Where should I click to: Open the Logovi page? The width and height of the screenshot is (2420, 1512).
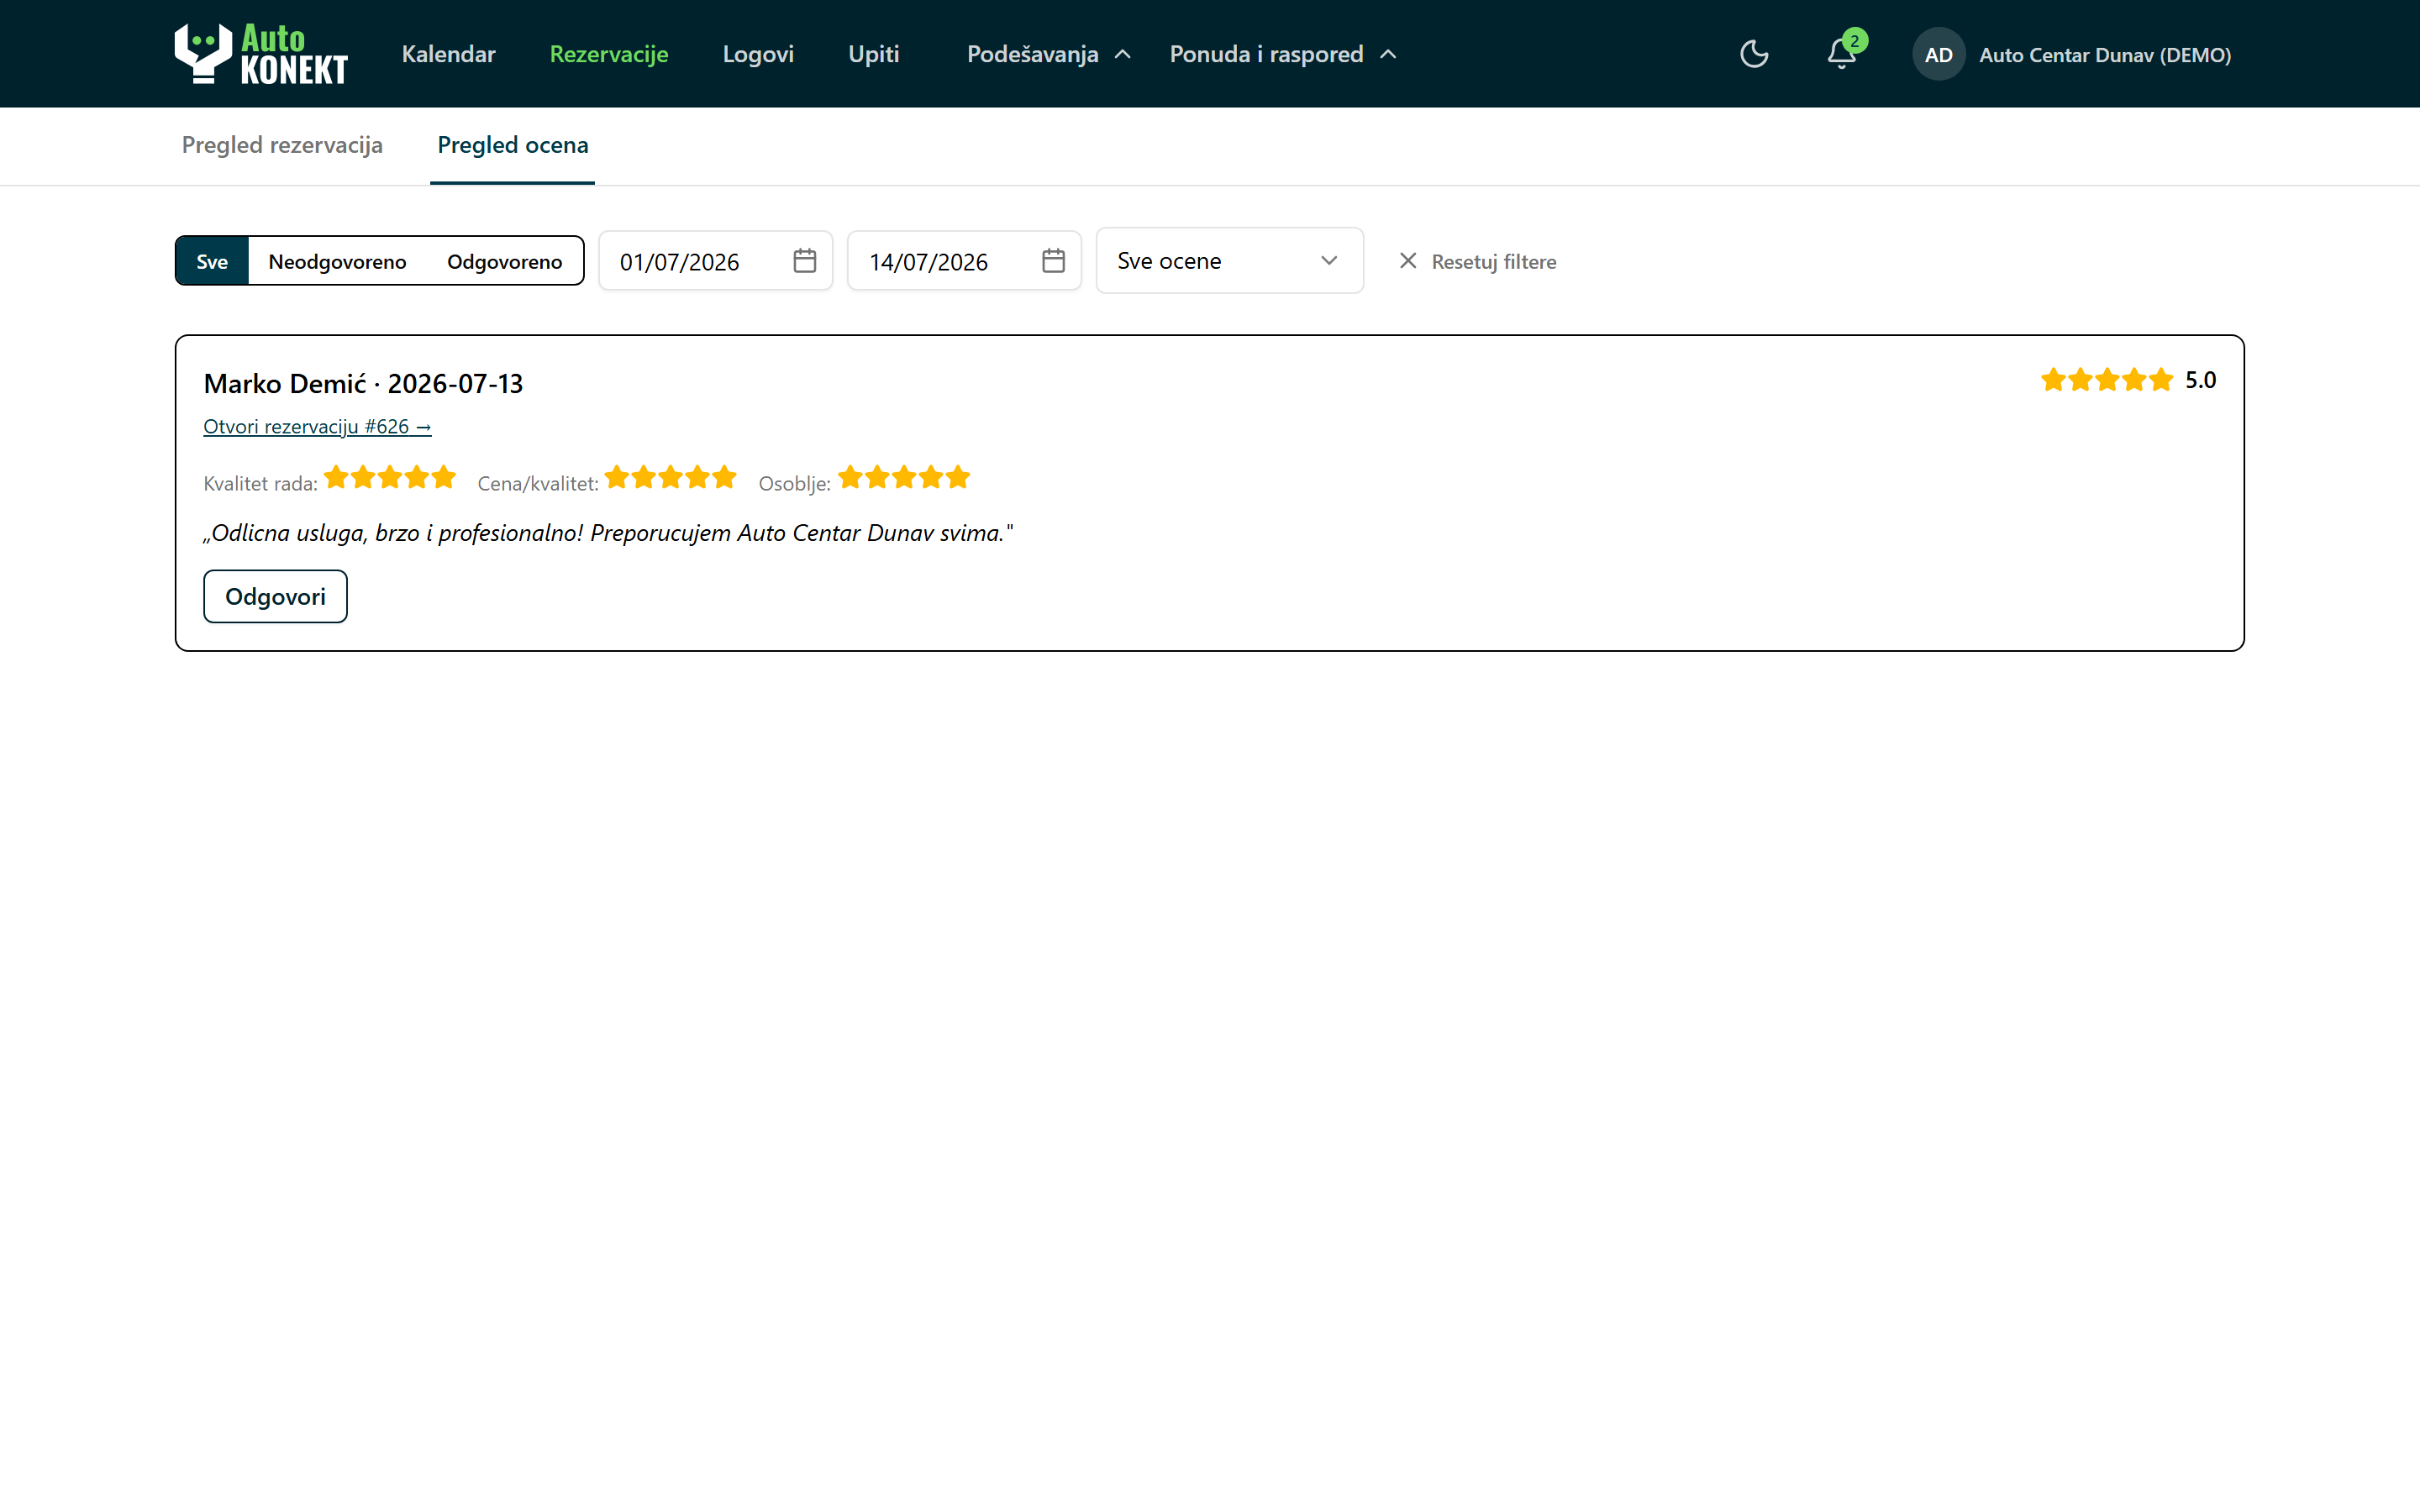(758, 54)
